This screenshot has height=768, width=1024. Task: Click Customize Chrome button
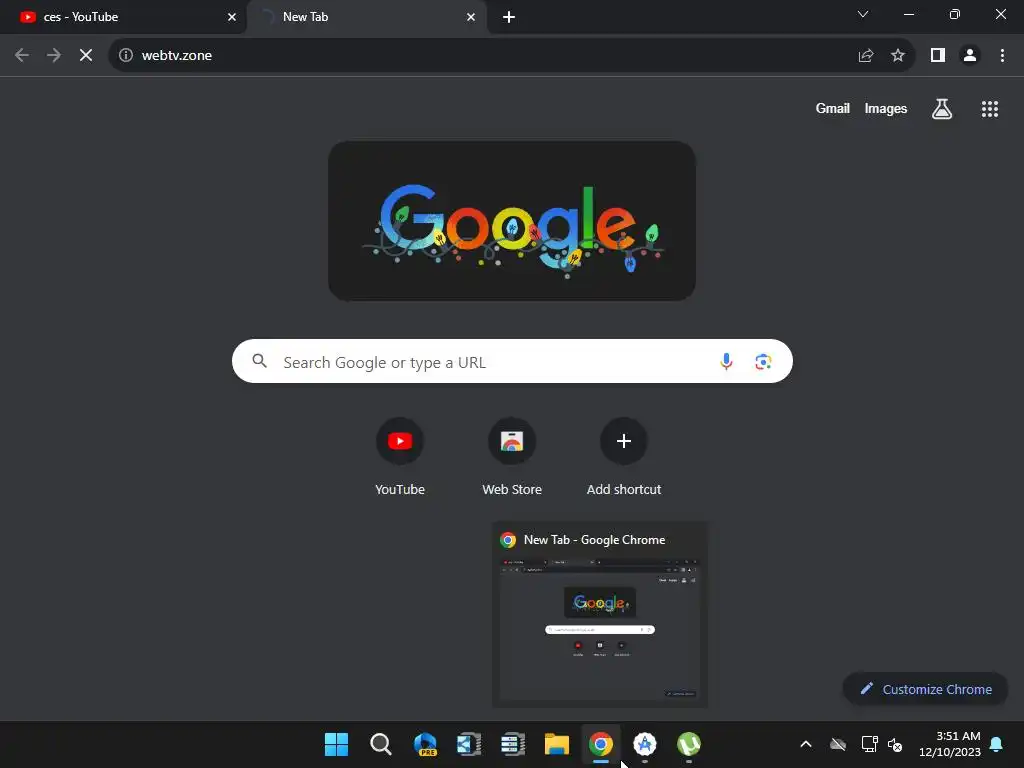[x=925, y=689]
